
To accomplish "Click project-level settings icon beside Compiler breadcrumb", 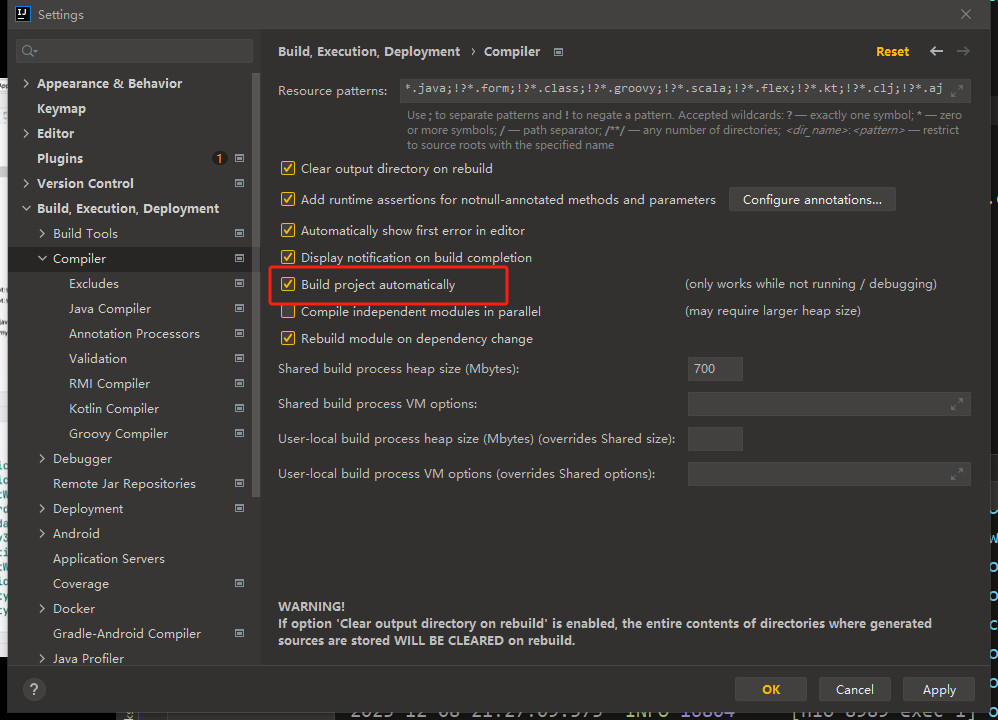I will tap(558, 52).
